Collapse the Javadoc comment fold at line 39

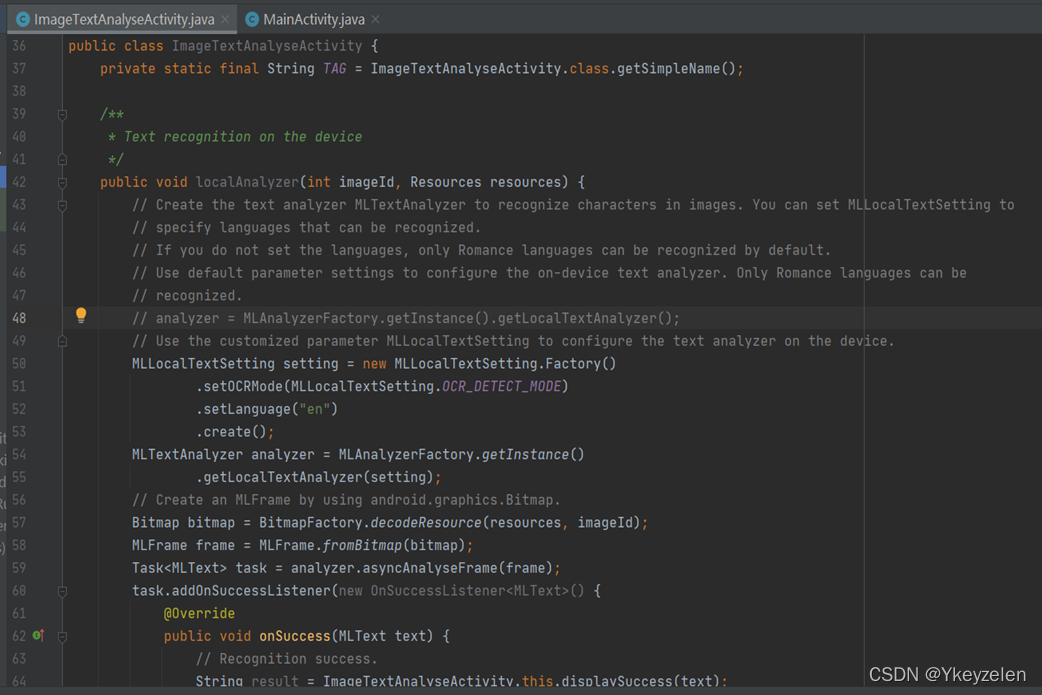point(62,114)
